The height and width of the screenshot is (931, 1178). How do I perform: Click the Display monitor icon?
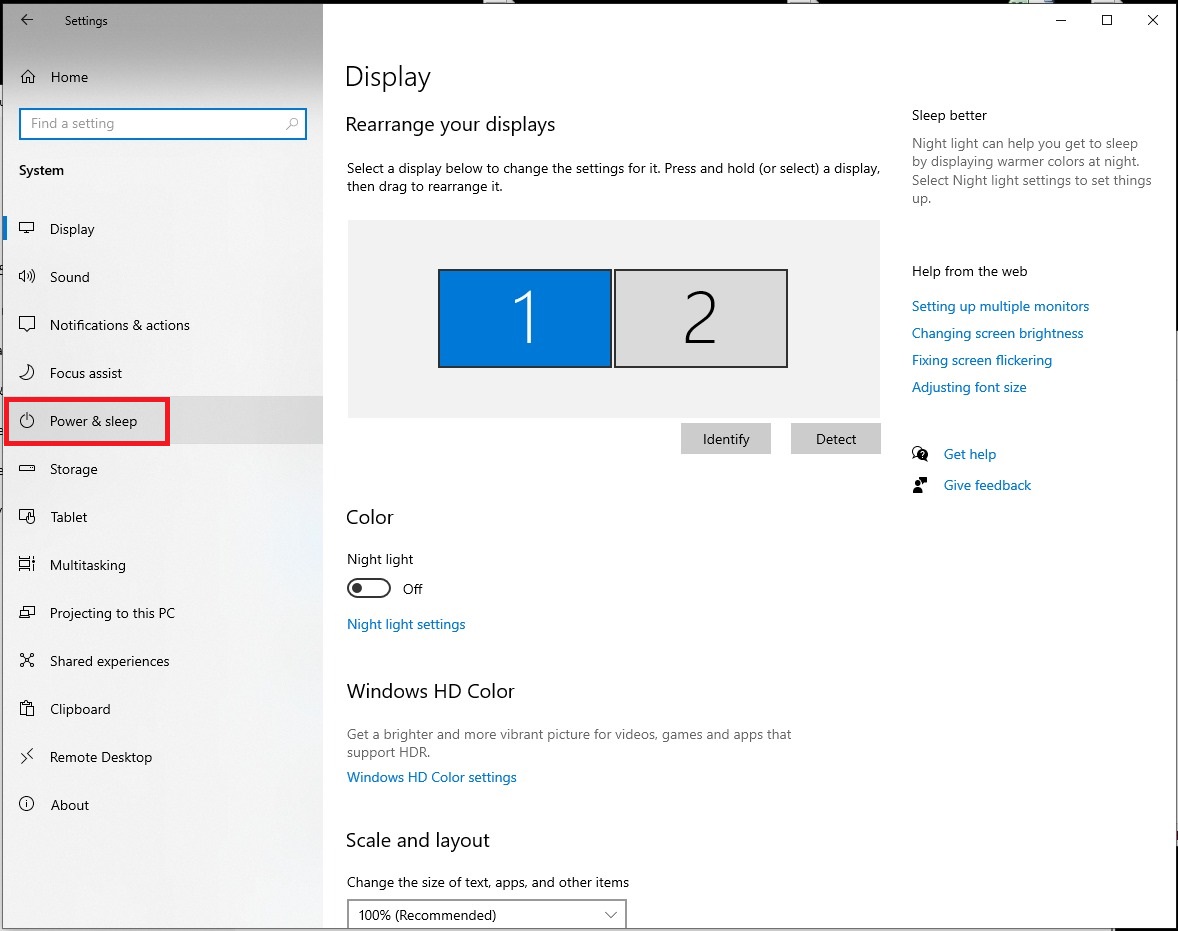tap(27, 228)
